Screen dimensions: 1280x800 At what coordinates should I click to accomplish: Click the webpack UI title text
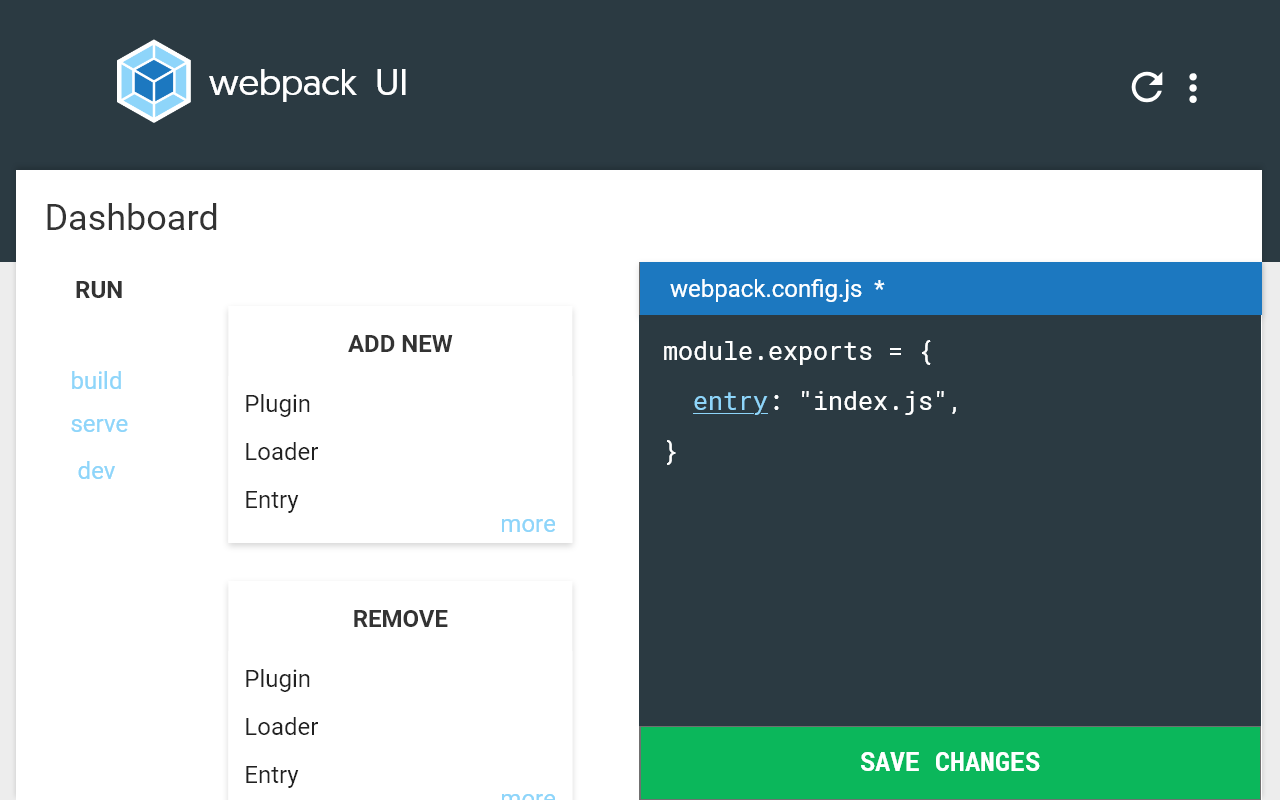(x=308, y=83)
